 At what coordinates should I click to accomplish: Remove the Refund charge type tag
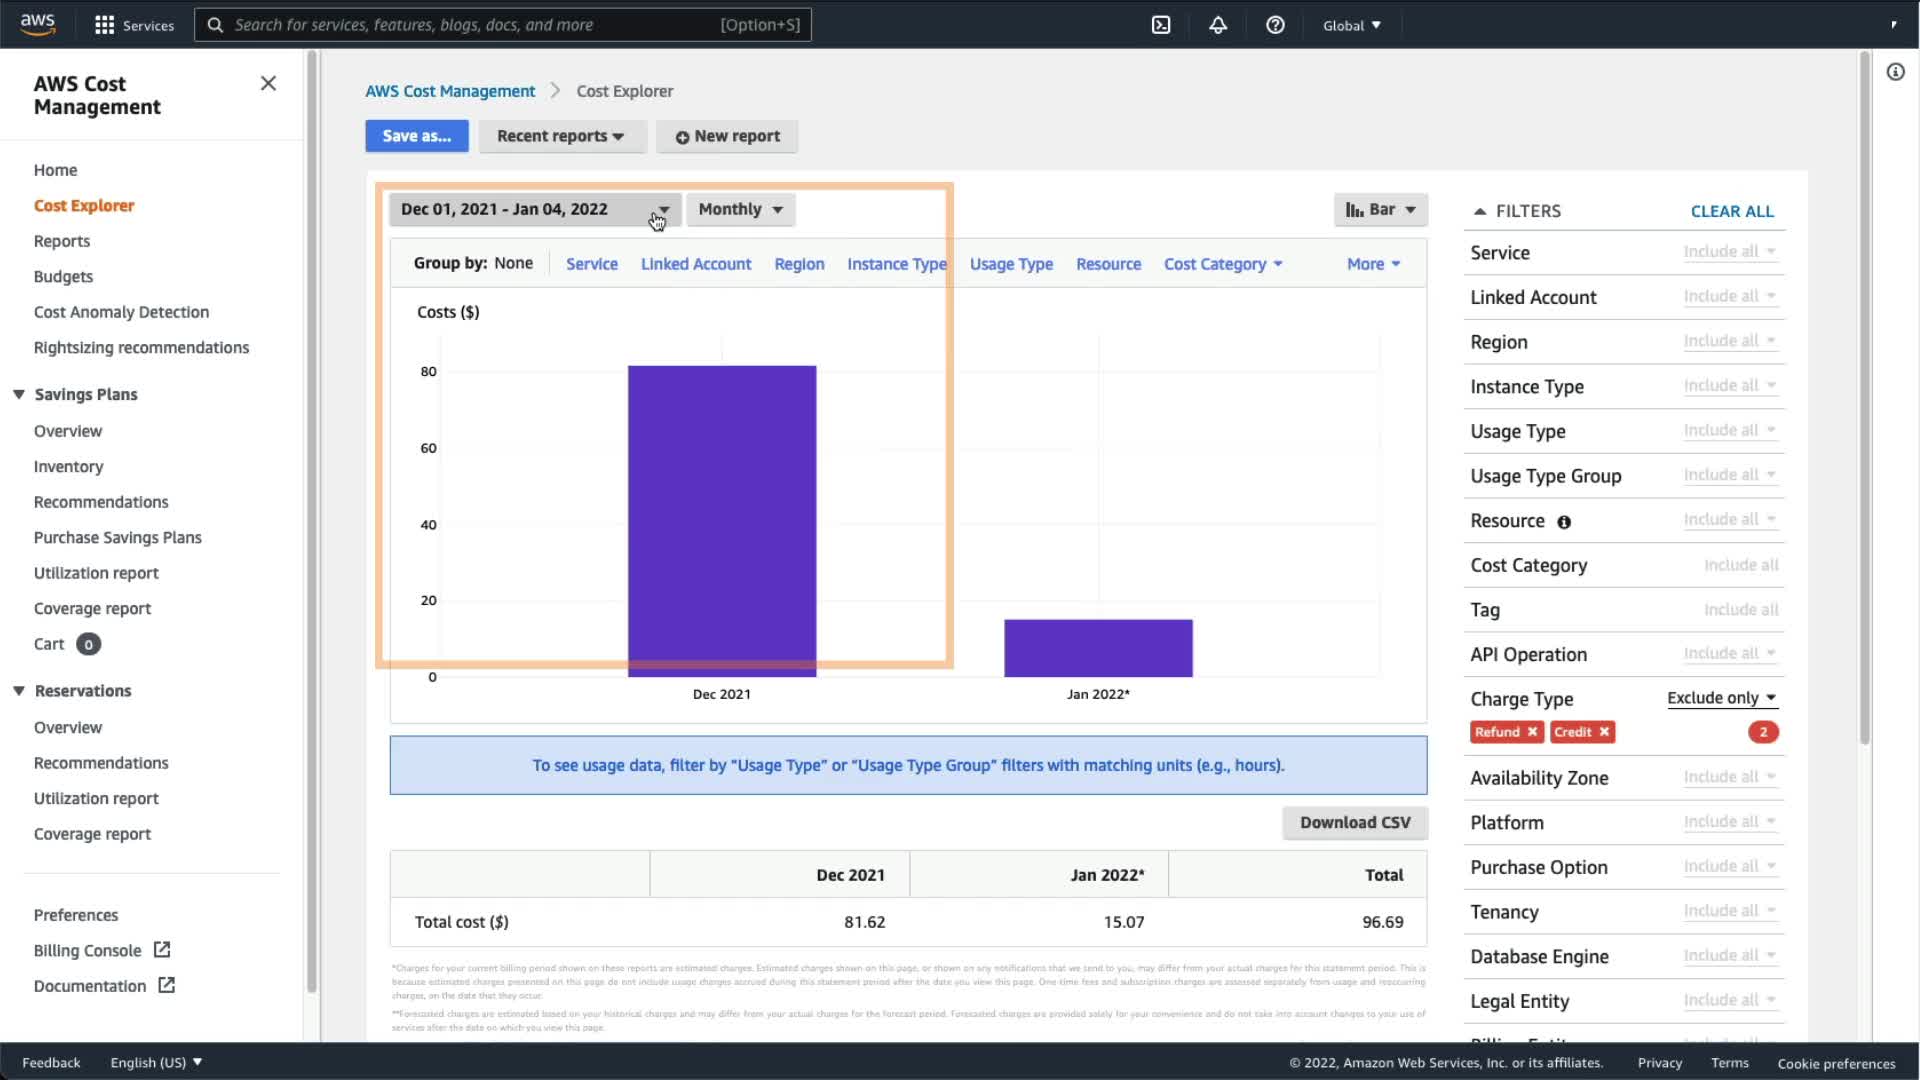[1532, 732]
